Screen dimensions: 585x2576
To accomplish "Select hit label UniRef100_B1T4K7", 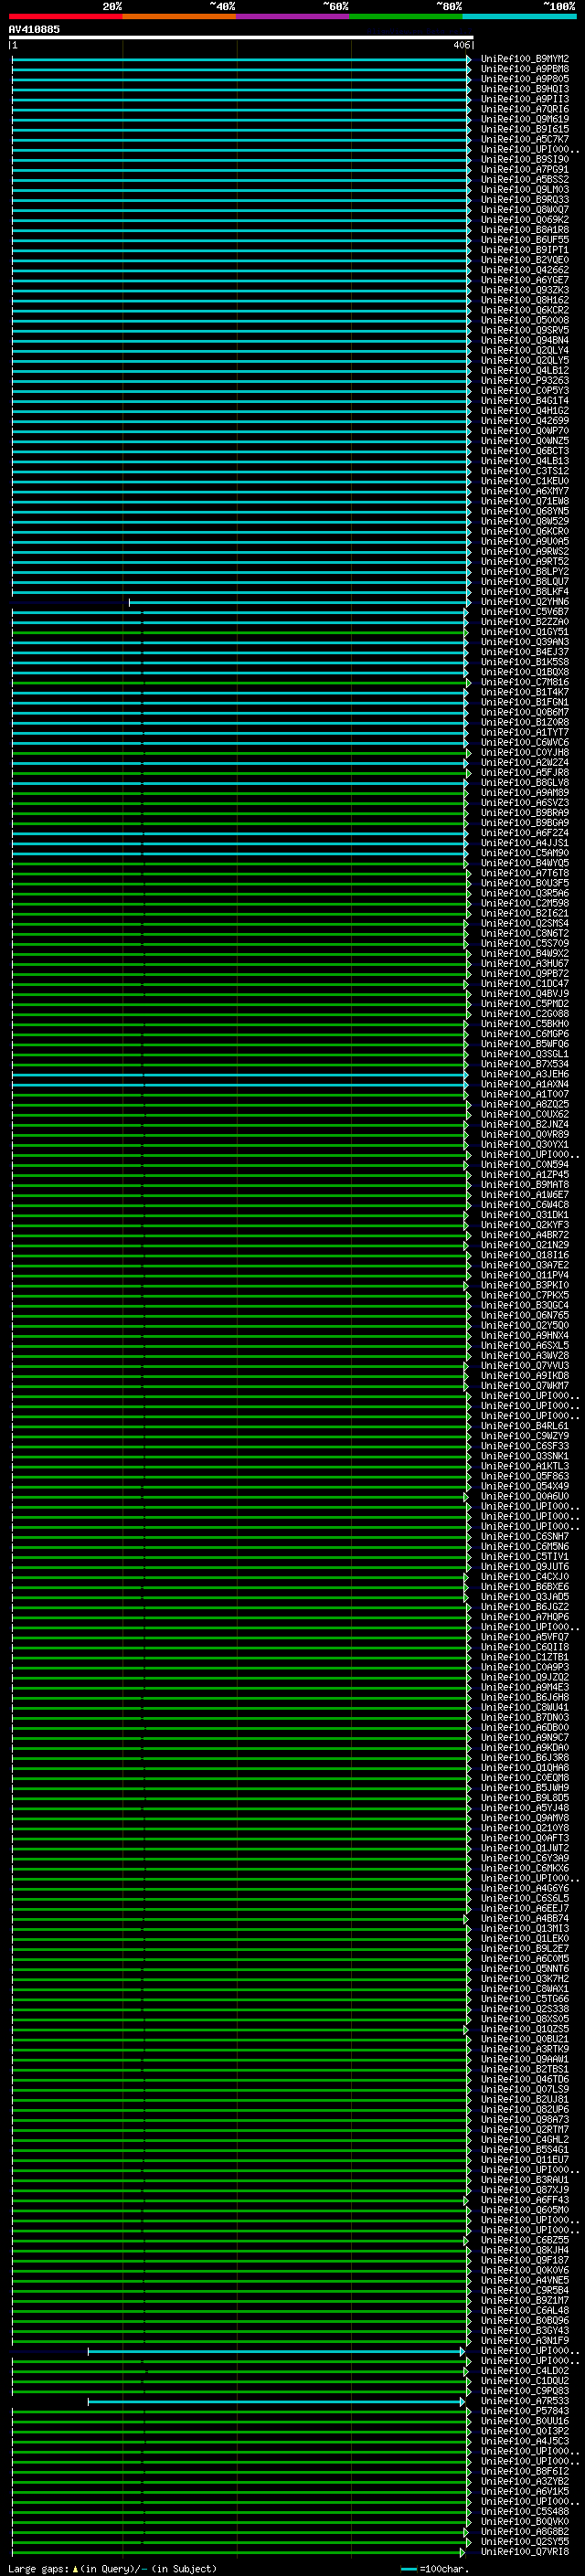I will pyautogui.click(x=525, y=692).
